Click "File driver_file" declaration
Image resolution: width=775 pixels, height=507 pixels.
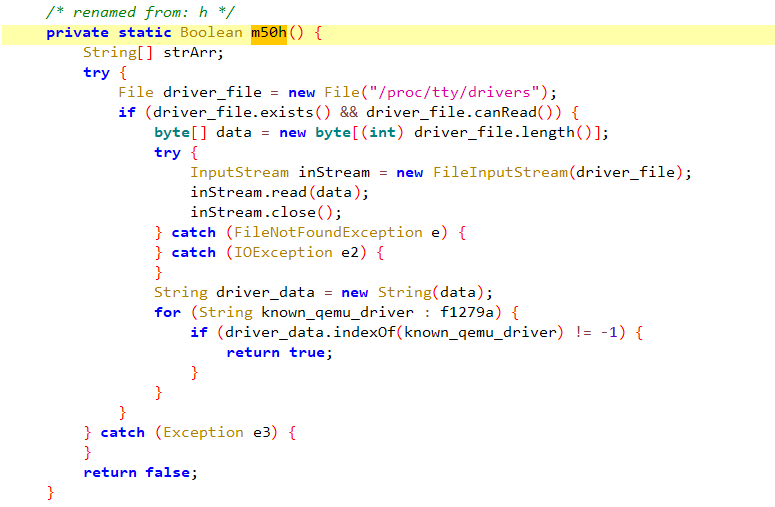coord(190,92)
